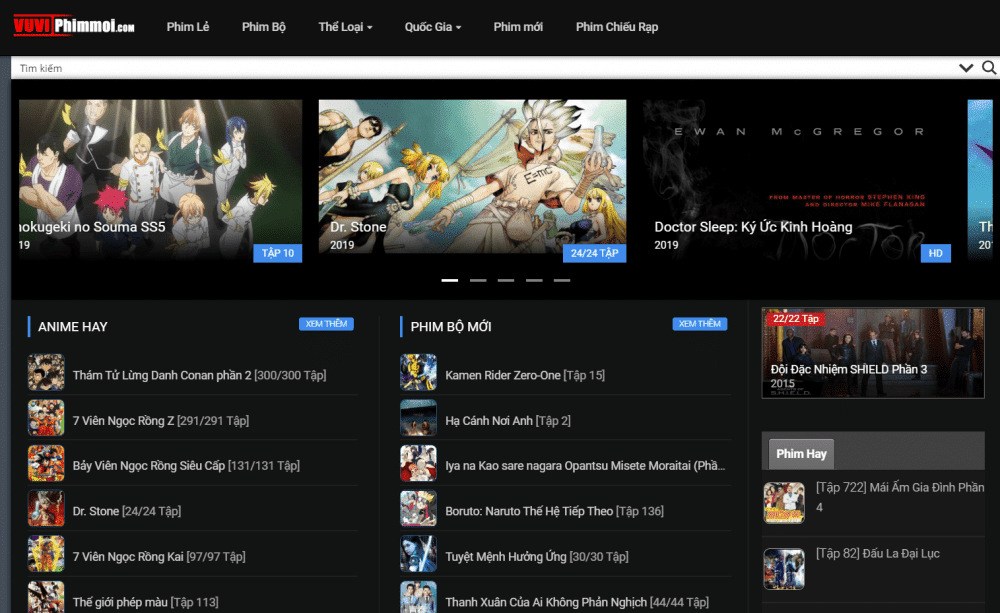Click the magnifier search icon
The height and width of the screenshot is (613, 1000).
point(989,68)
